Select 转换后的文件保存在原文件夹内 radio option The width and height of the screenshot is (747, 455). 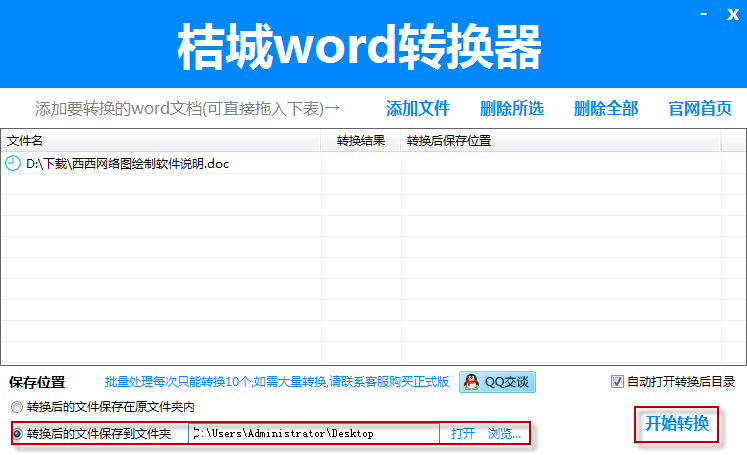pos(17,407)
